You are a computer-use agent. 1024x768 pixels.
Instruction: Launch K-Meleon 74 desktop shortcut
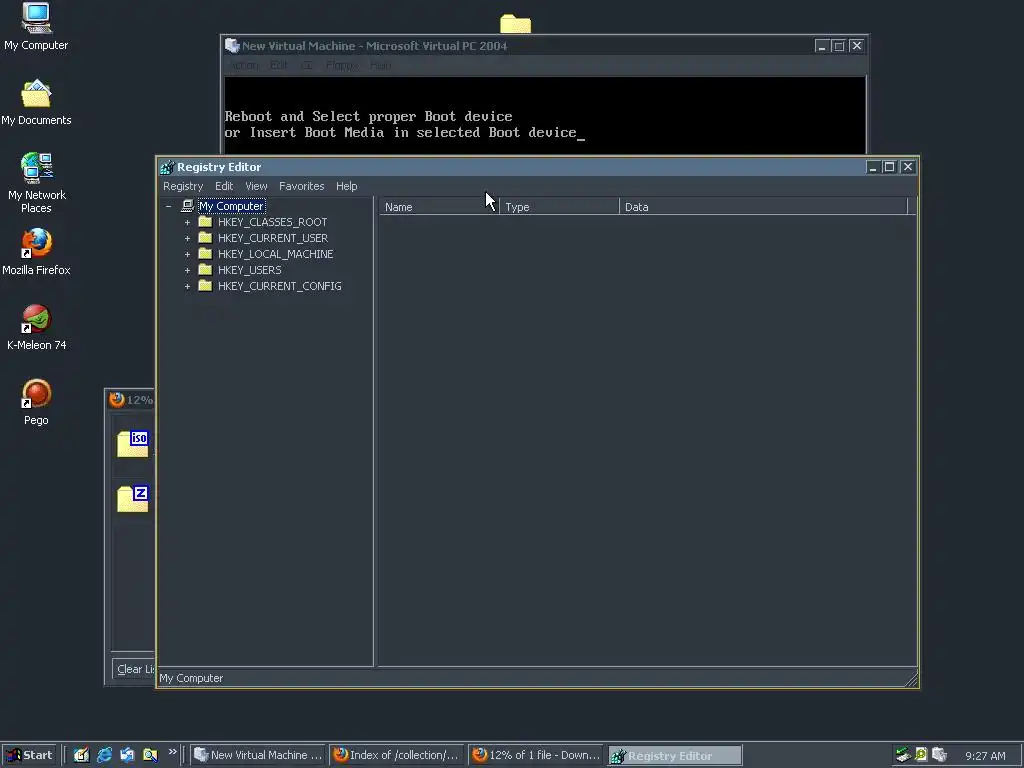37,327
